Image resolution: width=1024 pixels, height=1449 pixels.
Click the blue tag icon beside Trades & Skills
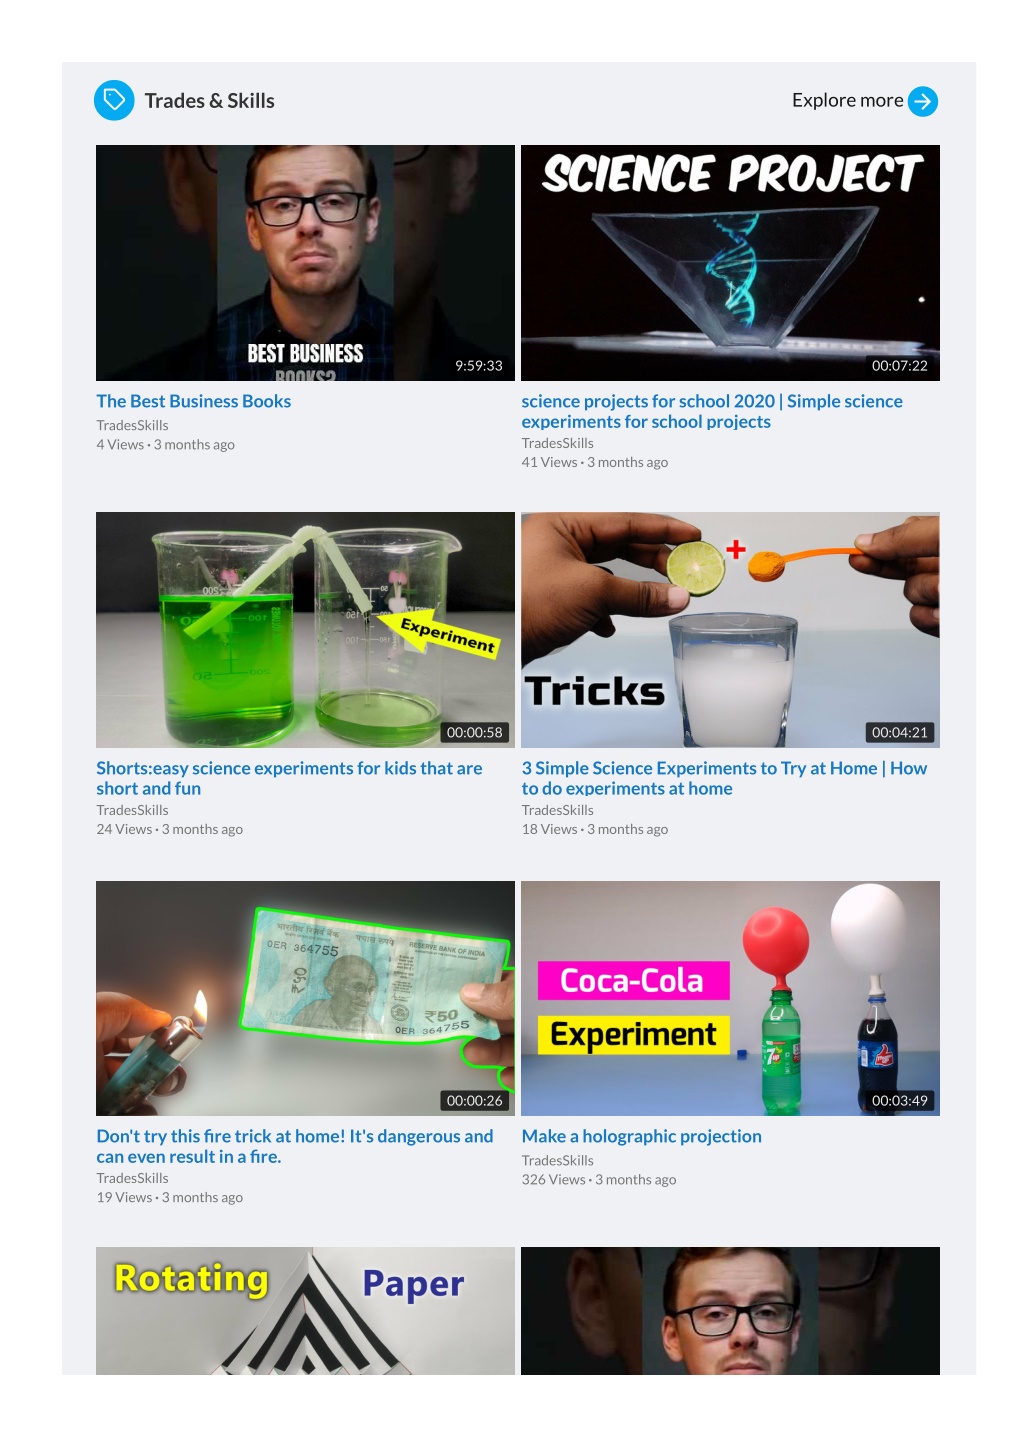pos(114,100)
